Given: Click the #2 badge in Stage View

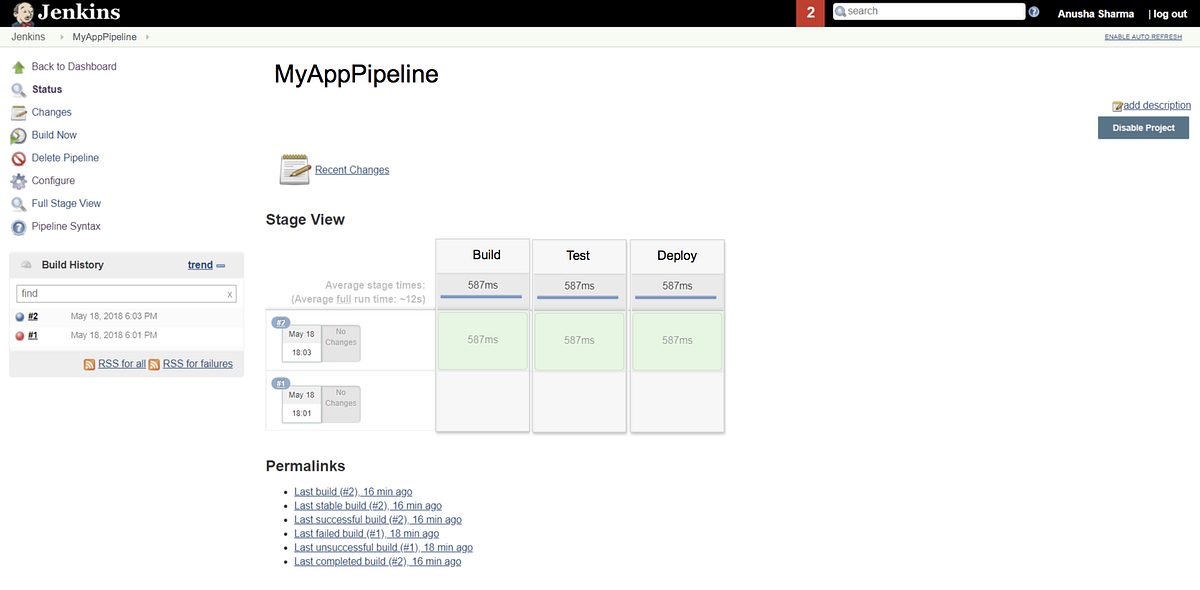Looking at the screenshot, I should point(281,322).
